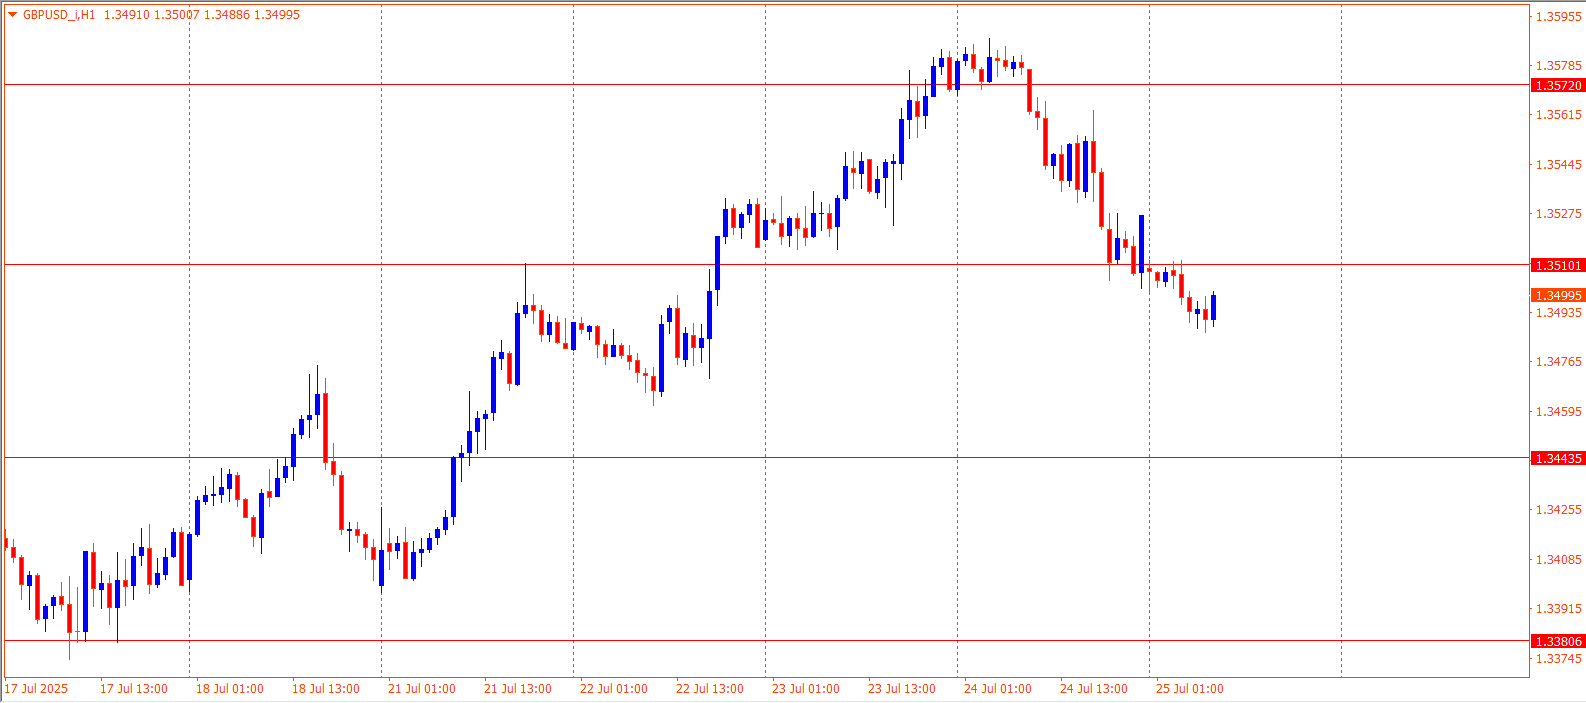Select the red horizontal line at 1.35720 level
The height and width of the screenshot is (703, 1586).
766,85
